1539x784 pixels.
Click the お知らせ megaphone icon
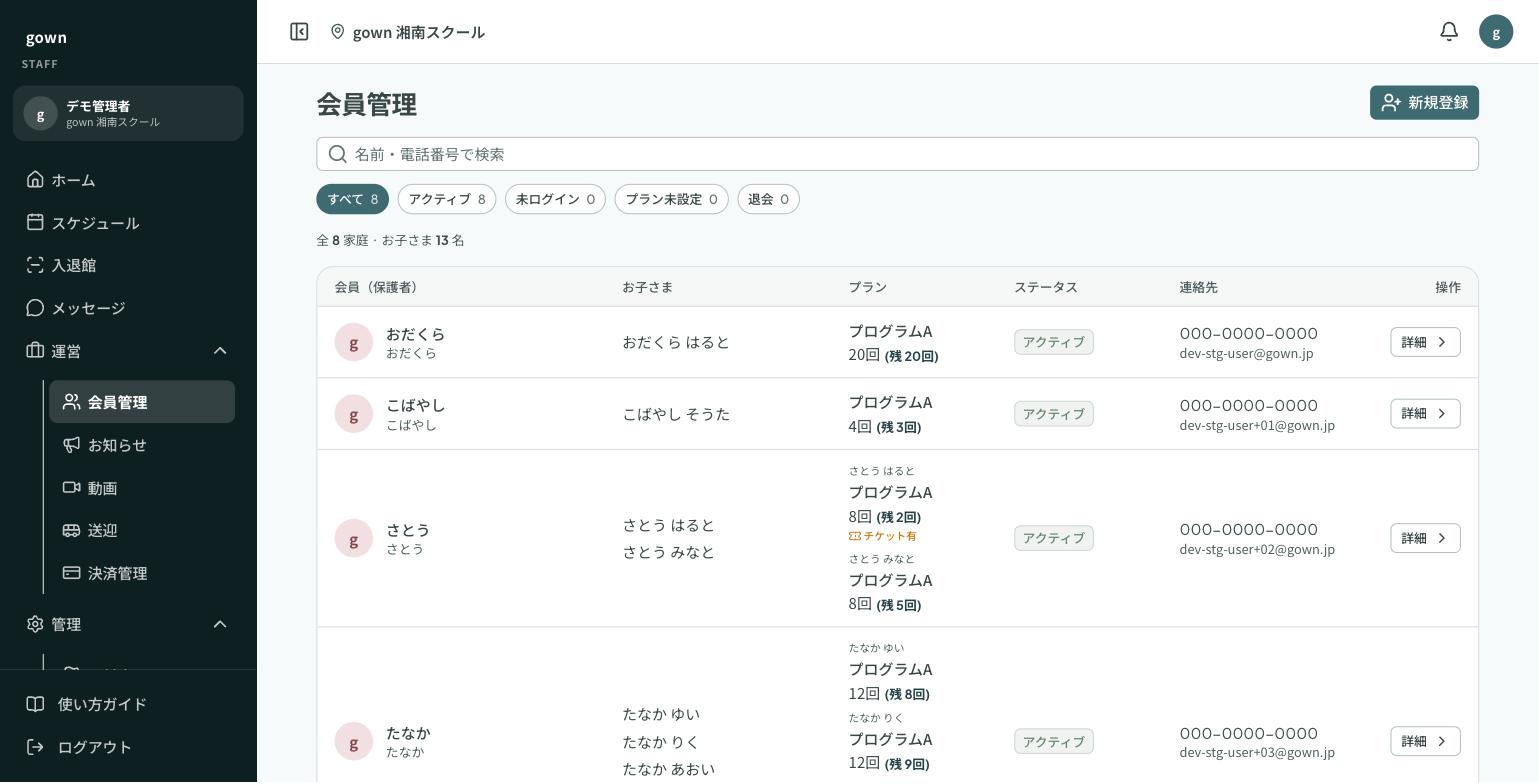[71, 445]
